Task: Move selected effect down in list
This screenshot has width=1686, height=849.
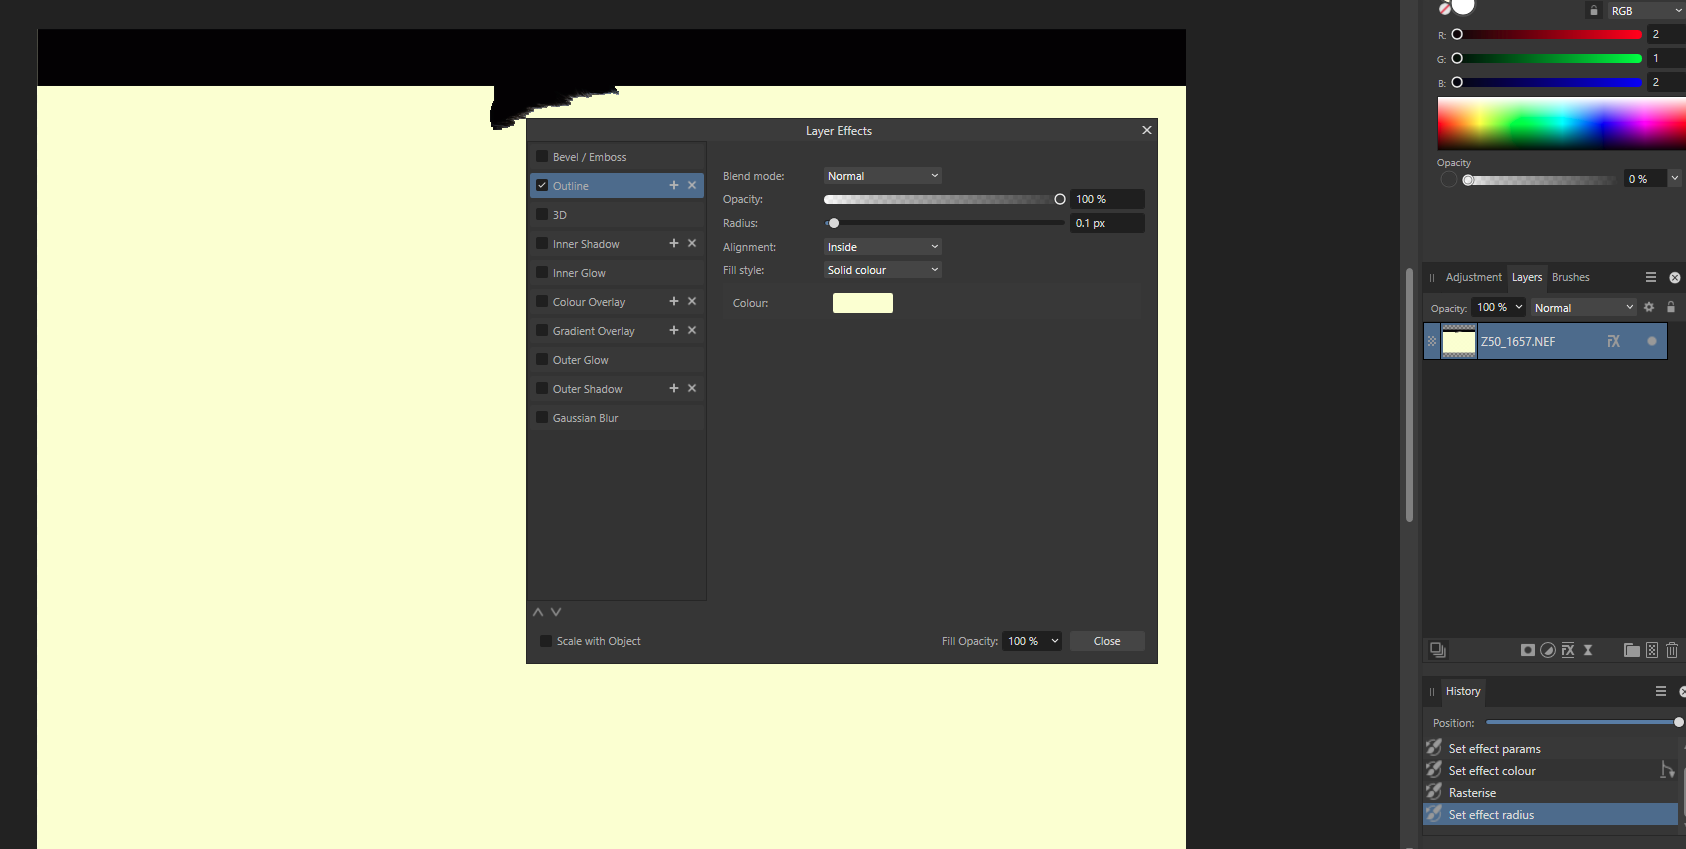Action: 556,612
